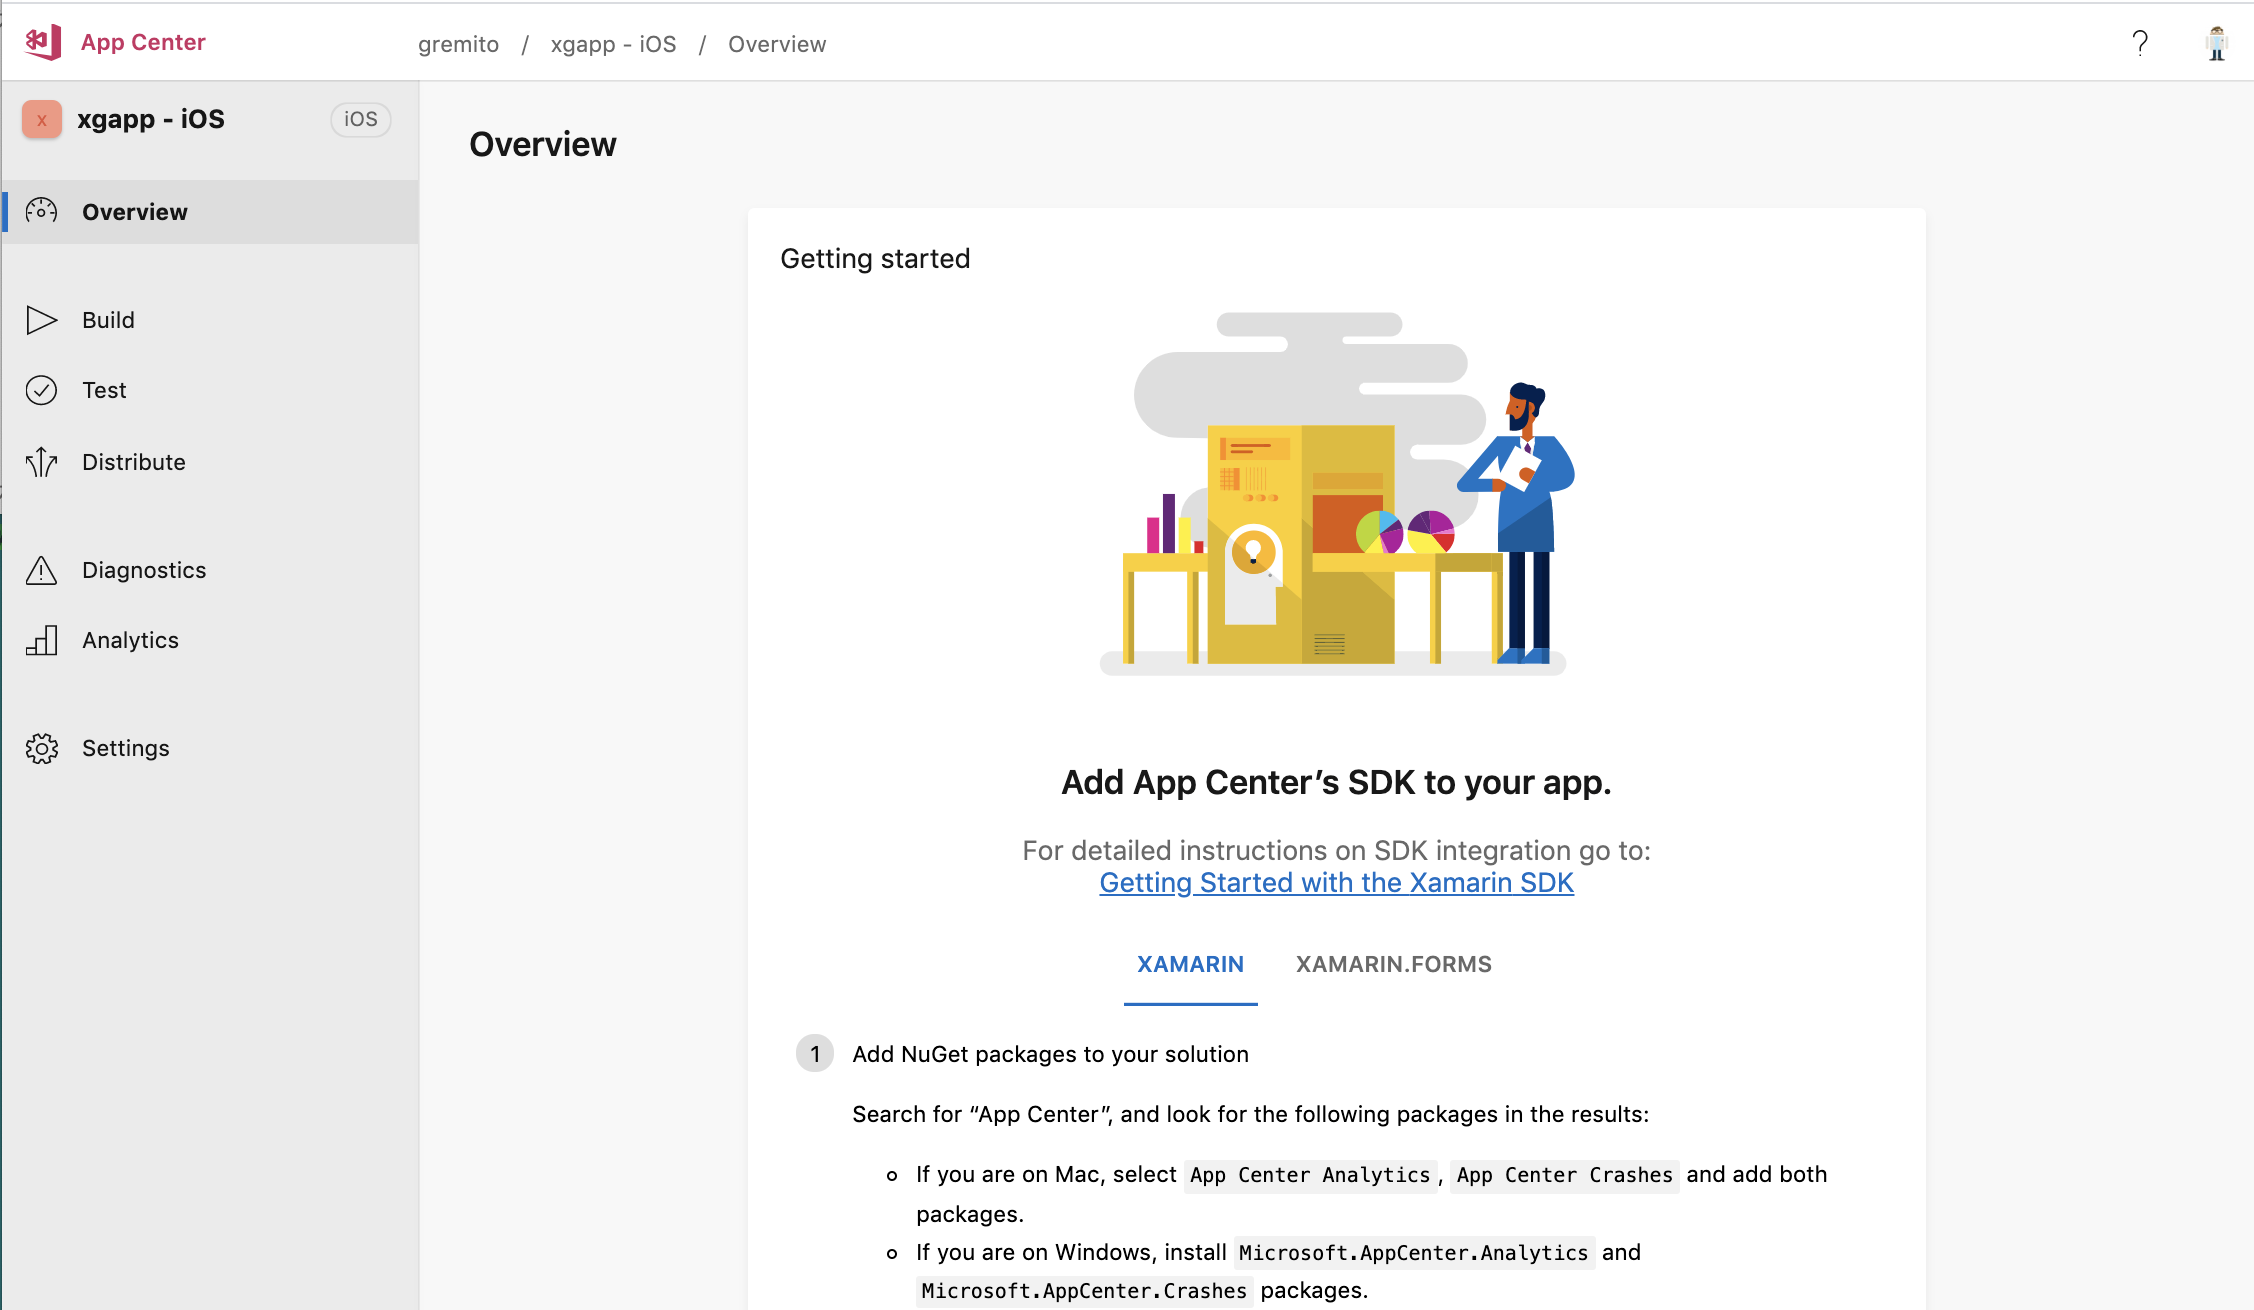Open the Diagnostics warning triangle icon

click(x=41, y=570)
